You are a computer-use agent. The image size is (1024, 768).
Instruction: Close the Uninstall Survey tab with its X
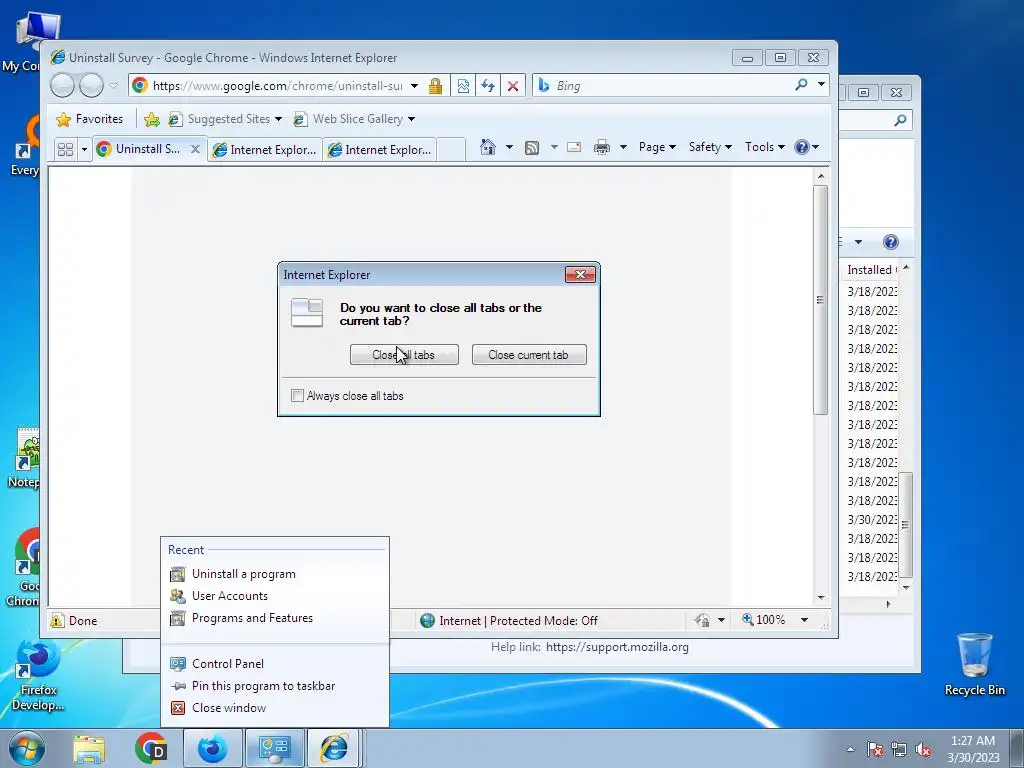195,149
